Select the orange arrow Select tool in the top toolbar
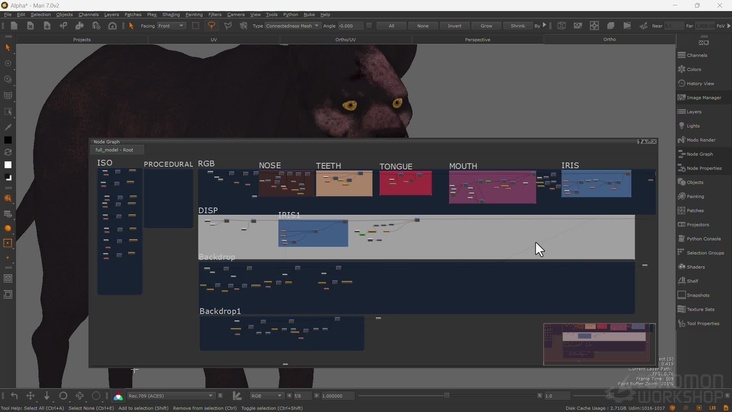Image resolution: width=732 pixels, height=412 pixels. [131, 26]
